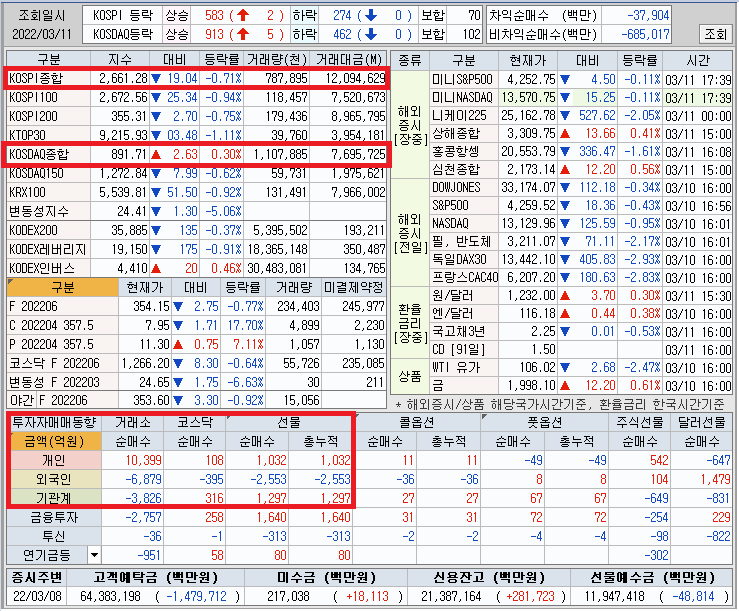
Task: Click the red up triangle in 상해종합 row
Action: coord(565,134)
